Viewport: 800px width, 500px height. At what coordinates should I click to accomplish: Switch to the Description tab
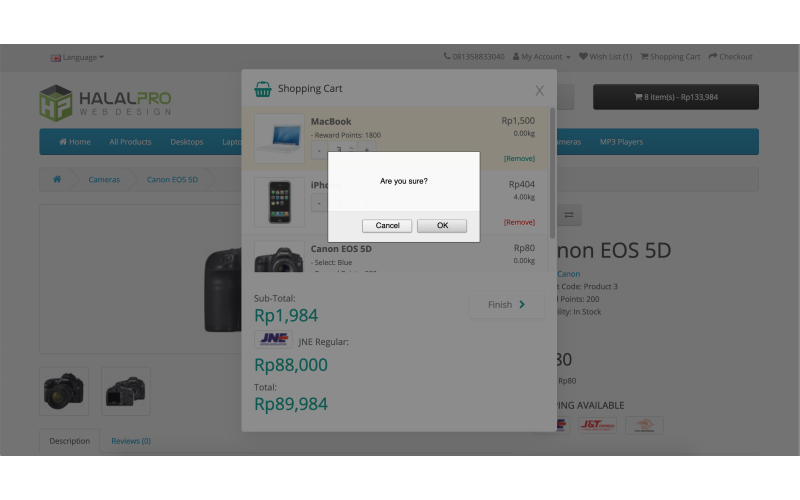click(x=69, y=441)
